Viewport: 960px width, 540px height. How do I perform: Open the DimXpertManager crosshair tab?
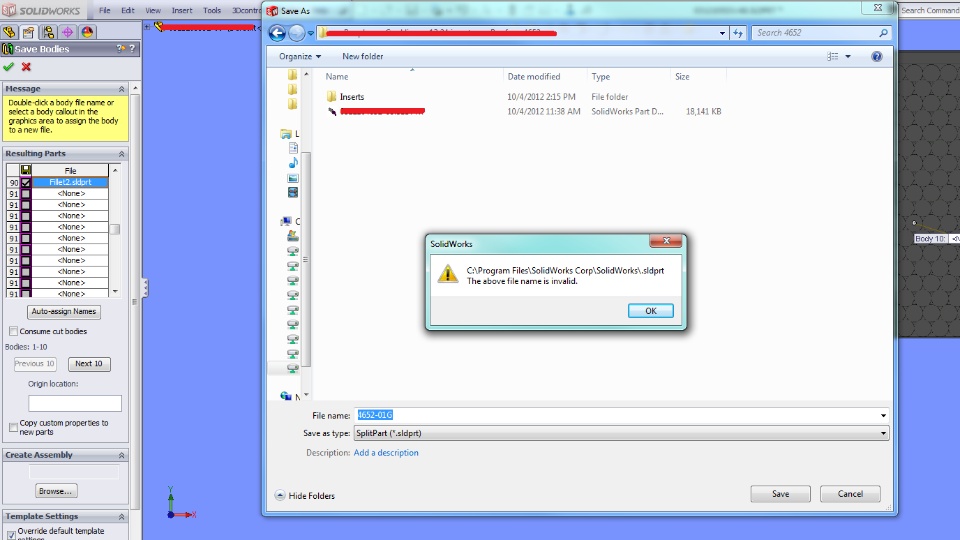coord(67,32)
